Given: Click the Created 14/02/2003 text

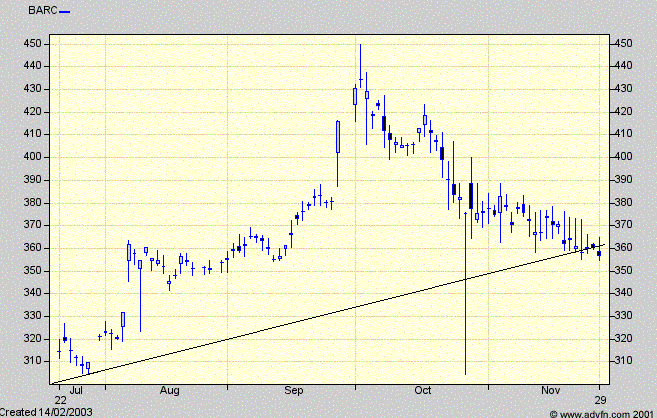Looking at the screenshot, I should pyautogui.click(x=49, y=411).
